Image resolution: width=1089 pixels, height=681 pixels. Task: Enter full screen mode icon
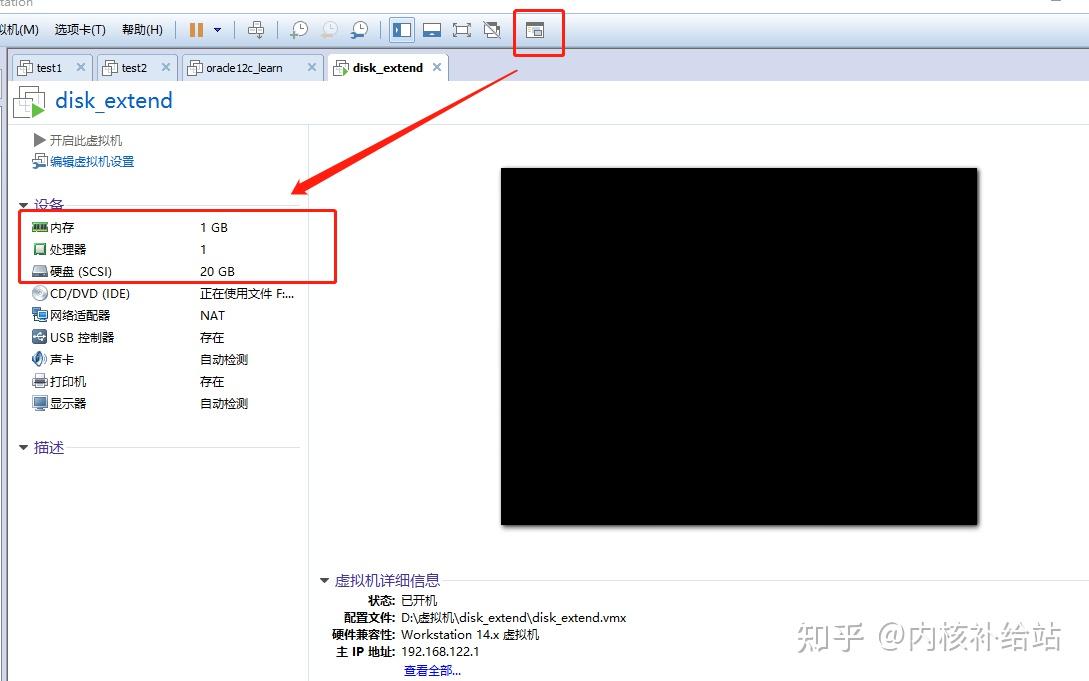[462, 30]
